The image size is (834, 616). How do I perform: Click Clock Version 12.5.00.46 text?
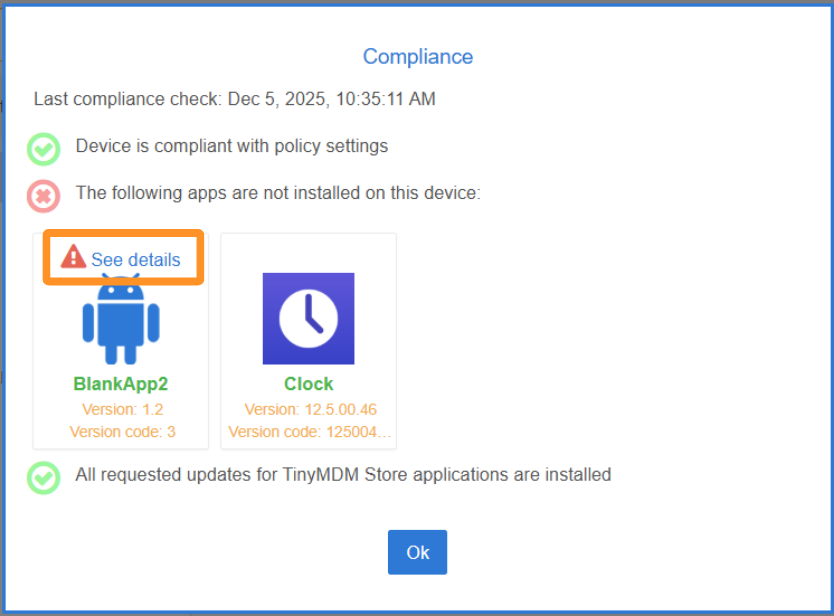tap(310, 410)
